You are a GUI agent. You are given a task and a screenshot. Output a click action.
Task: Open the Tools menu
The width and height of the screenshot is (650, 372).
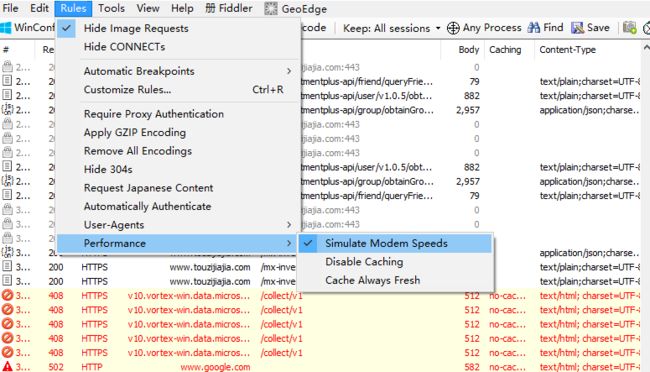[x=111, y=8]
